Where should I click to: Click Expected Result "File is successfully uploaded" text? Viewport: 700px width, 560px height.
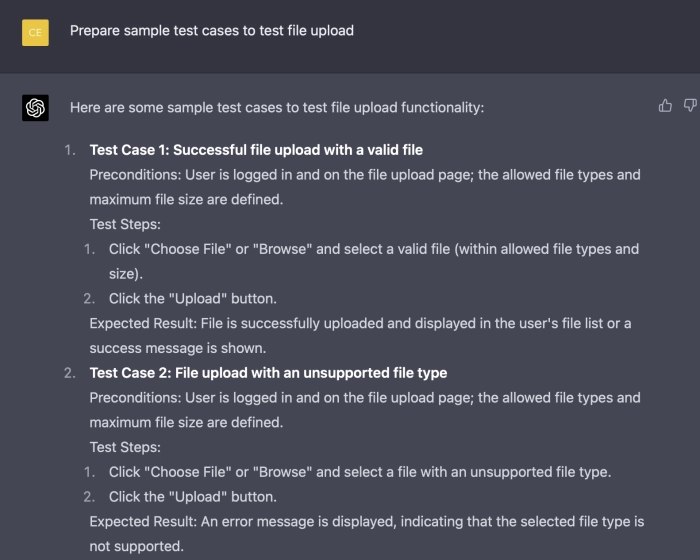(360, 323)
